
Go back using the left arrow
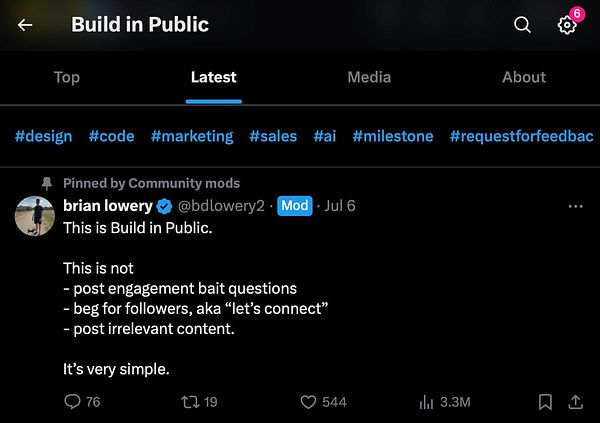tap(25, 25)
